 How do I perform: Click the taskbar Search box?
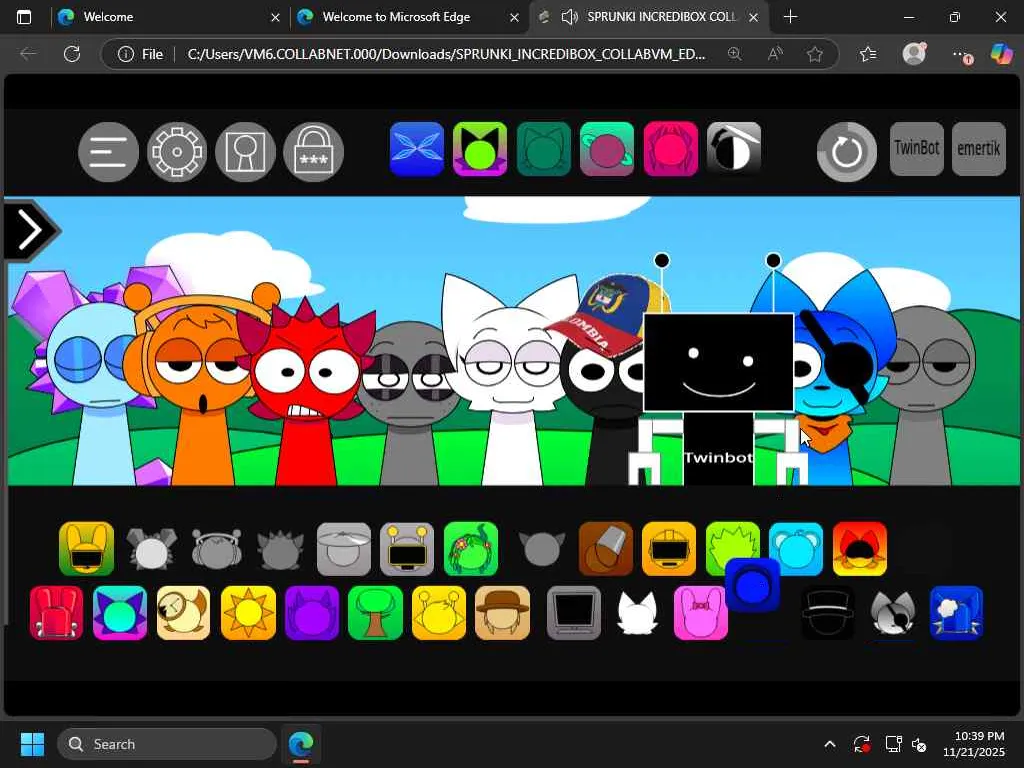pos(167,744)
